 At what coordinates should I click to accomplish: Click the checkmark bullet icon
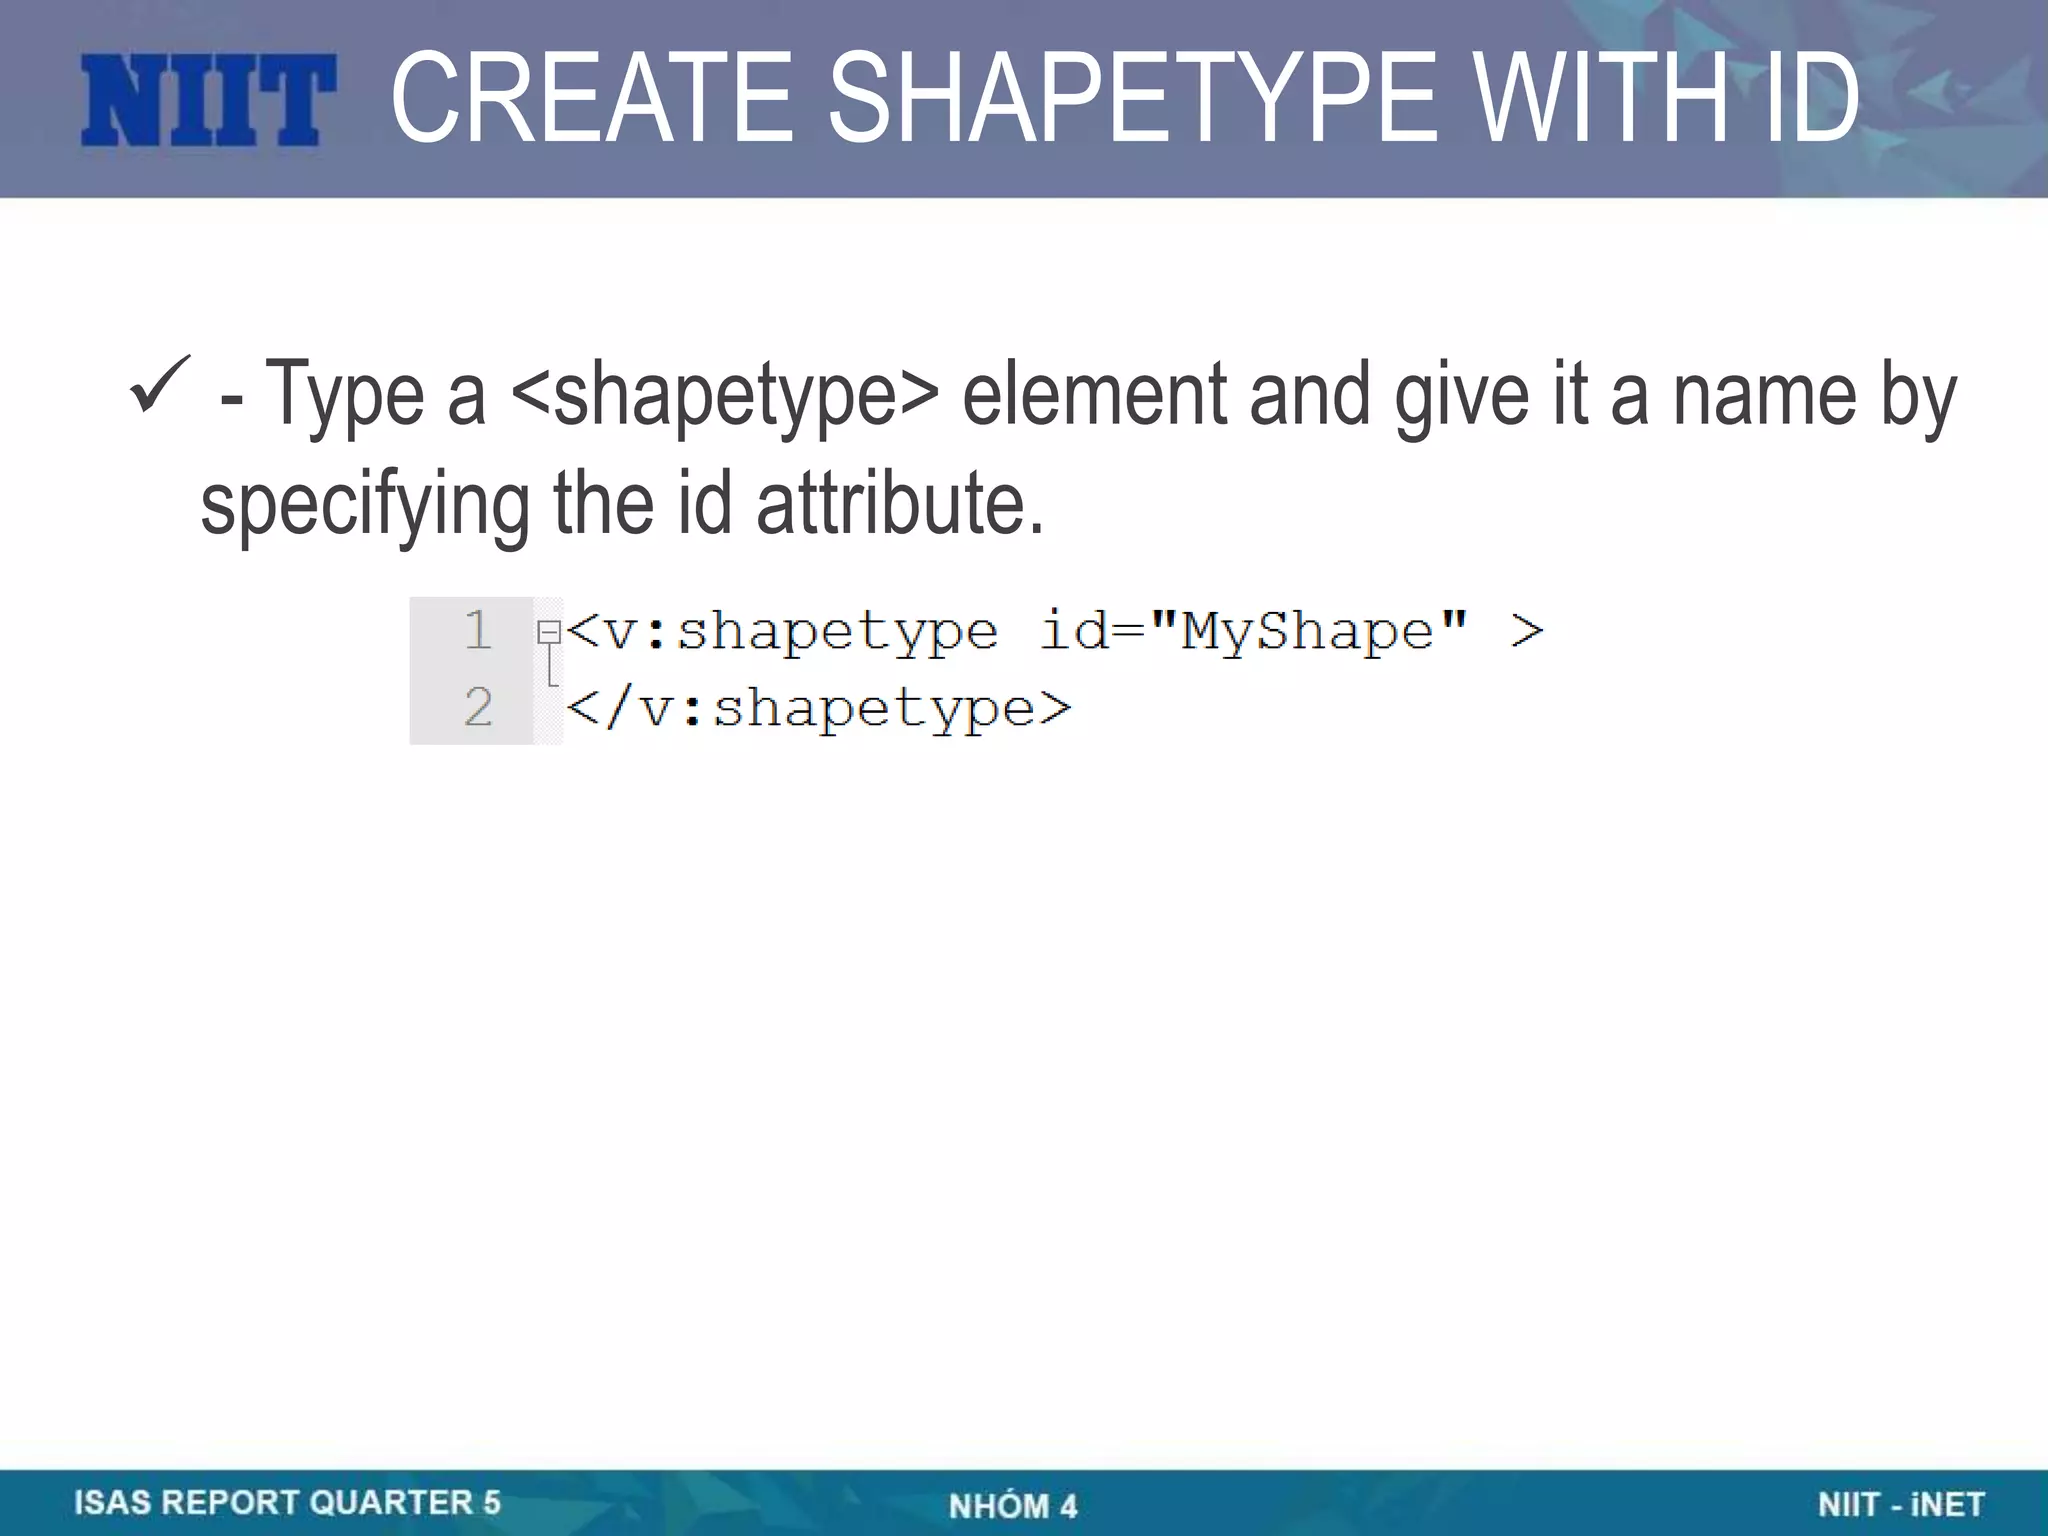[160, 385]
